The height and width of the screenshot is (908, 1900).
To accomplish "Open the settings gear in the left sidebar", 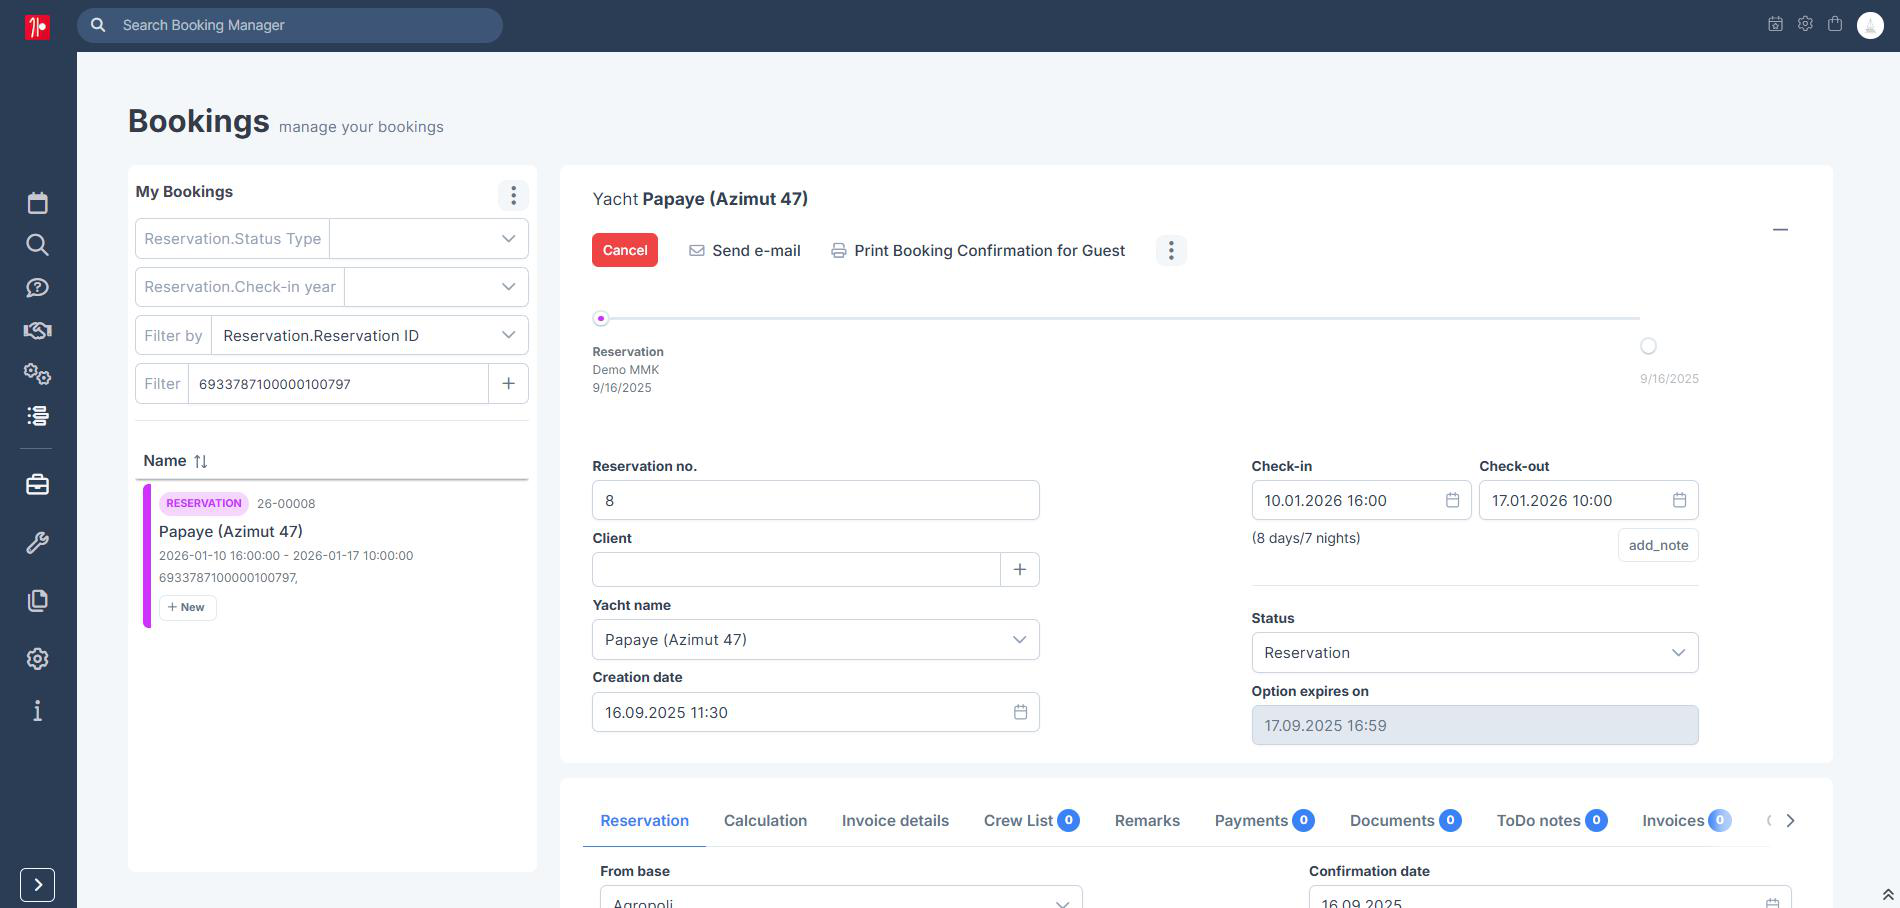I will coord(37,659).
